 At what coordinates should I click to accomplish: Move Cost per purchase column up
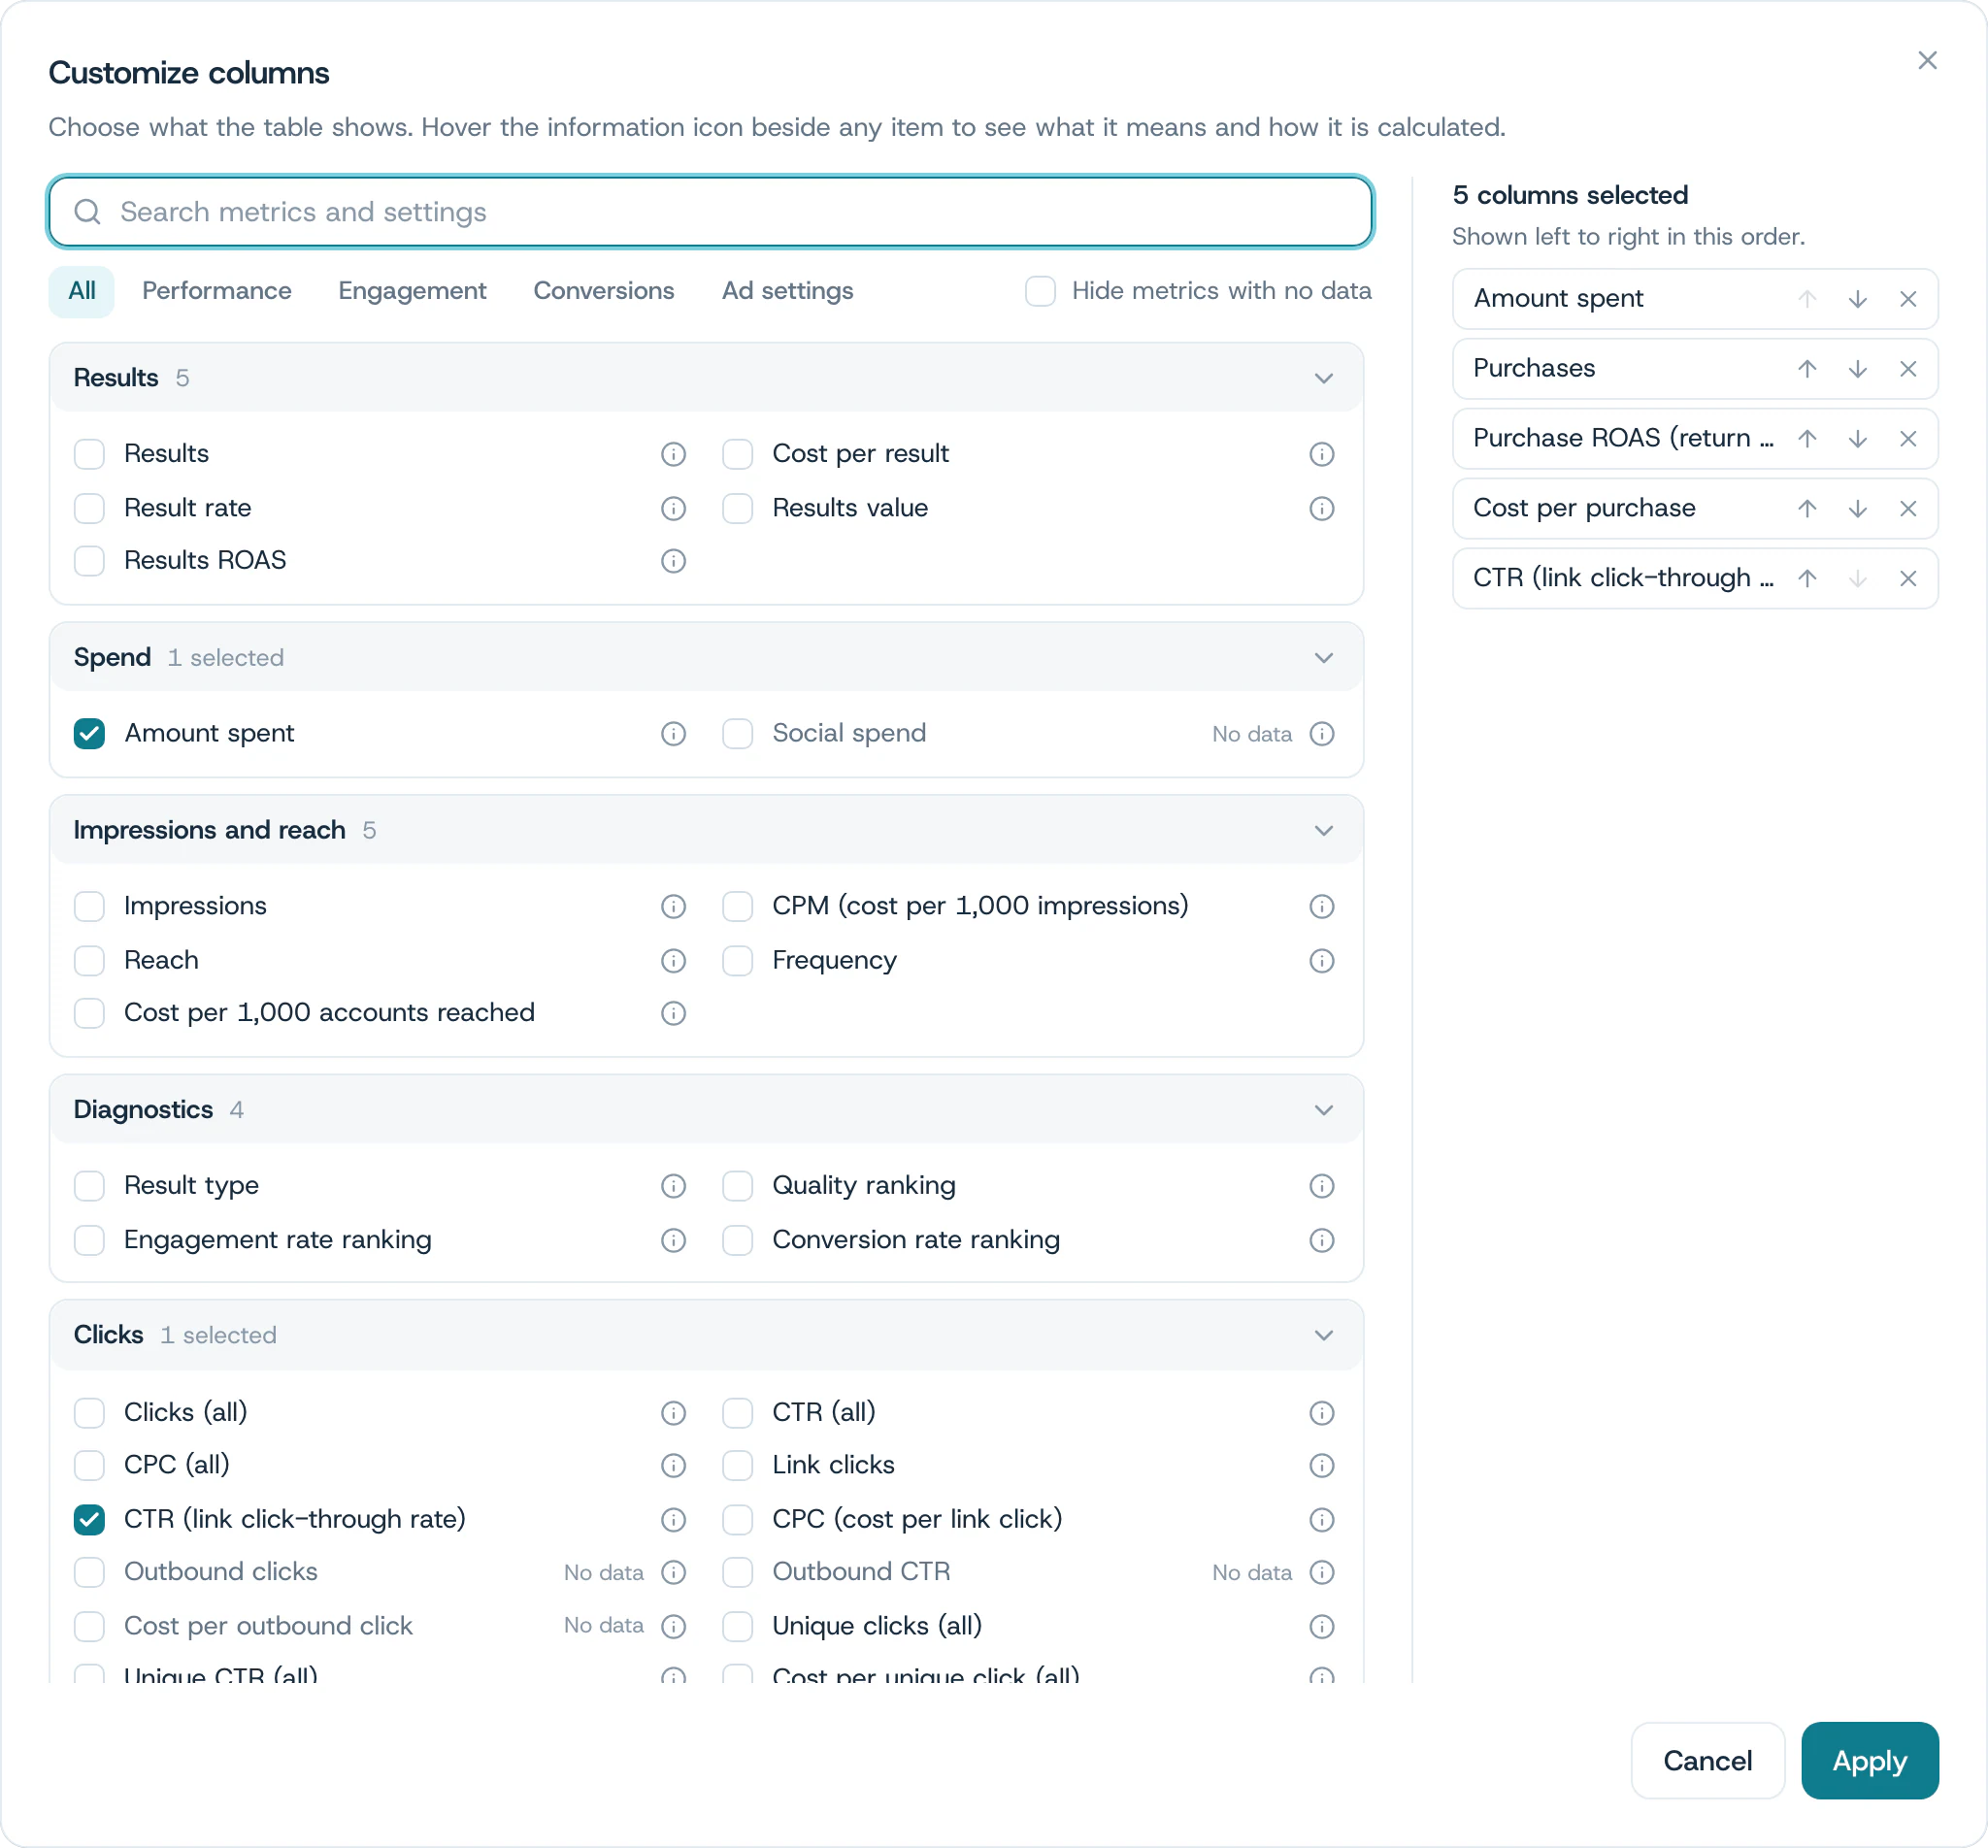coord(1806,509)
